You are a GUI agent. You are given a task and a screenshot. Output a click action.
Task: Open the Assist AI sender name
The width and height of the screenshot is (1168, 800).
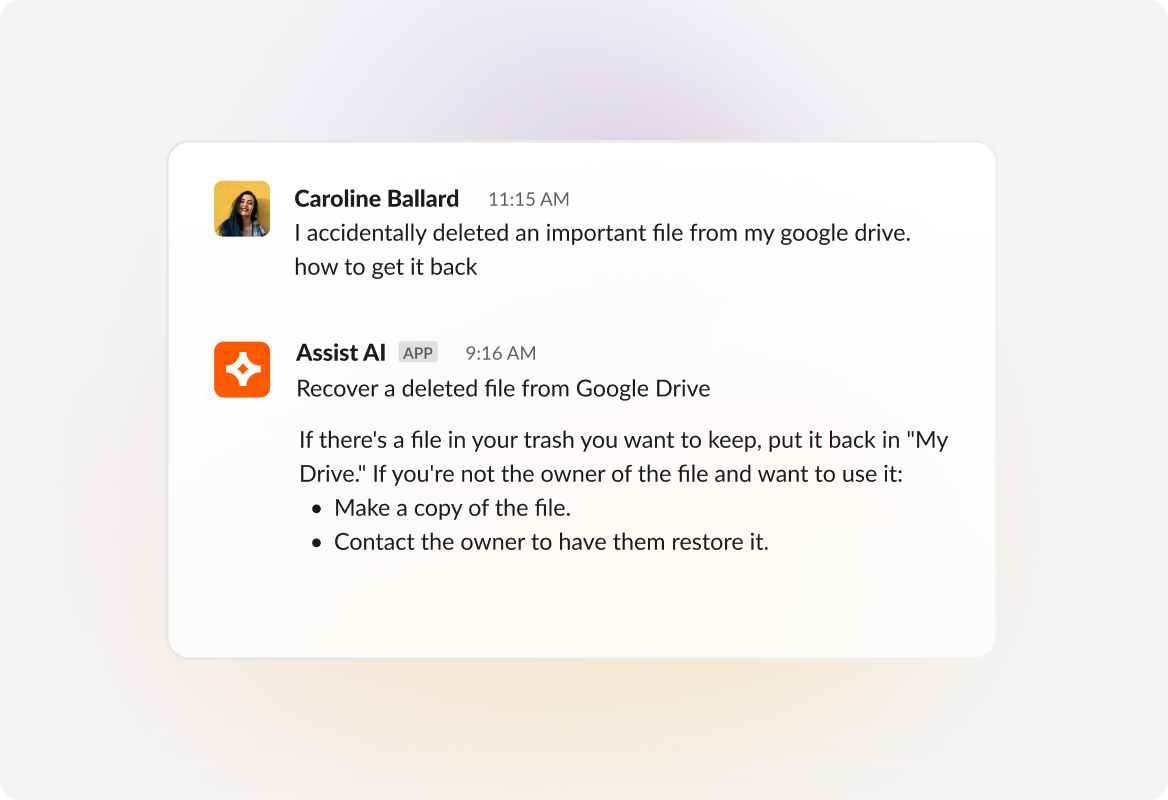click(341, 353)
